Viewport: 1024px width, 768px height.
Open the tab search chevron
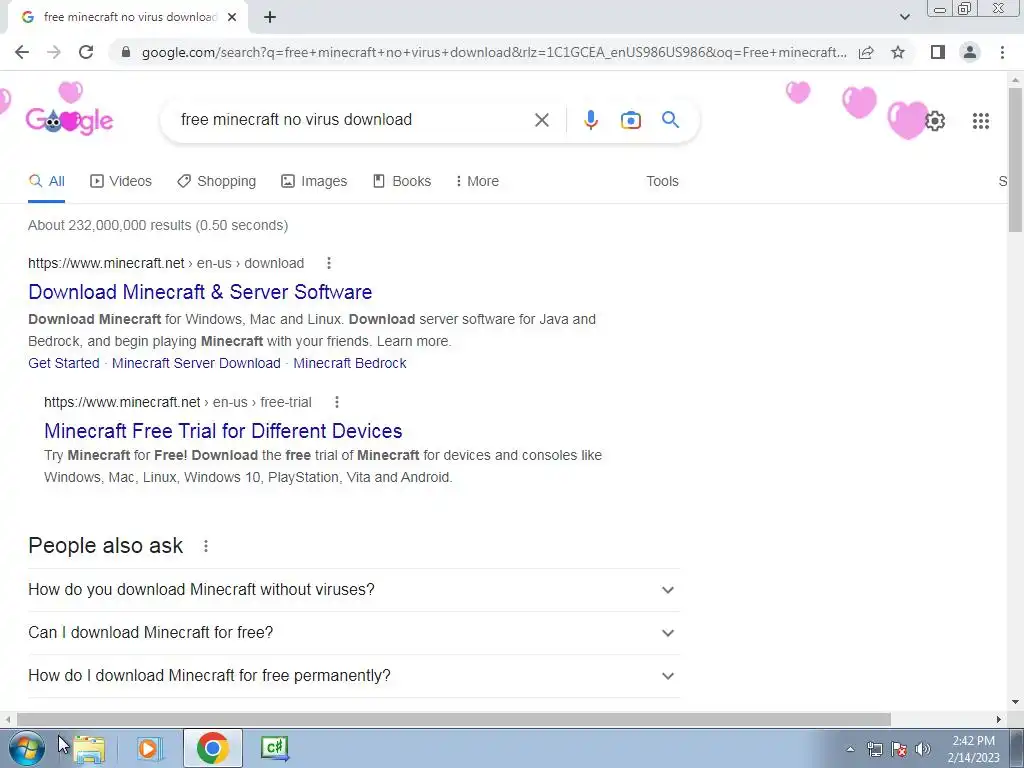[904, 17]
